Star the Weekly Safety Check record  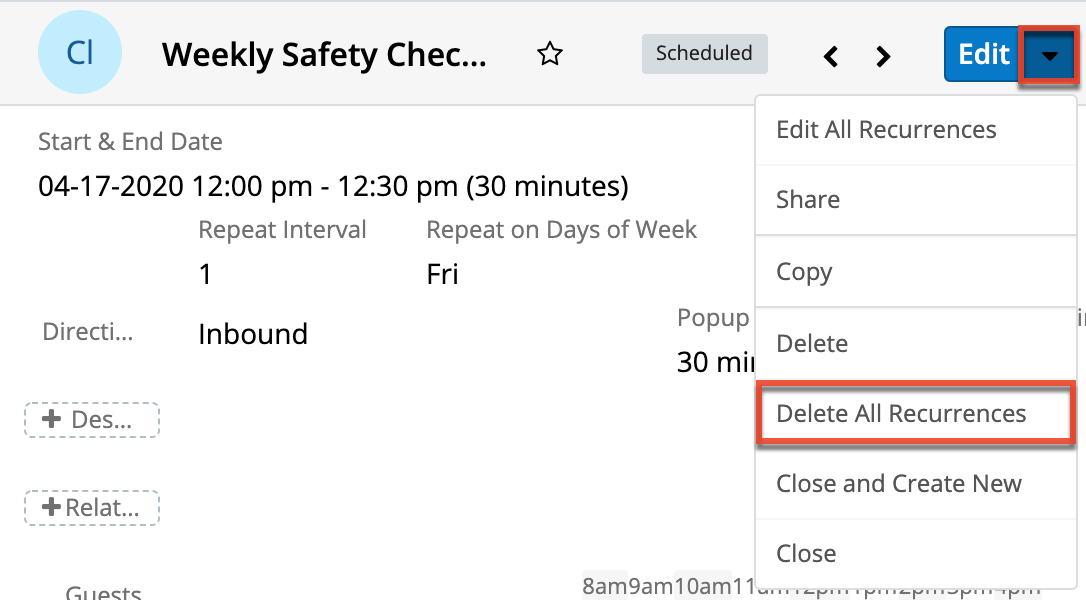pos(549,55)
